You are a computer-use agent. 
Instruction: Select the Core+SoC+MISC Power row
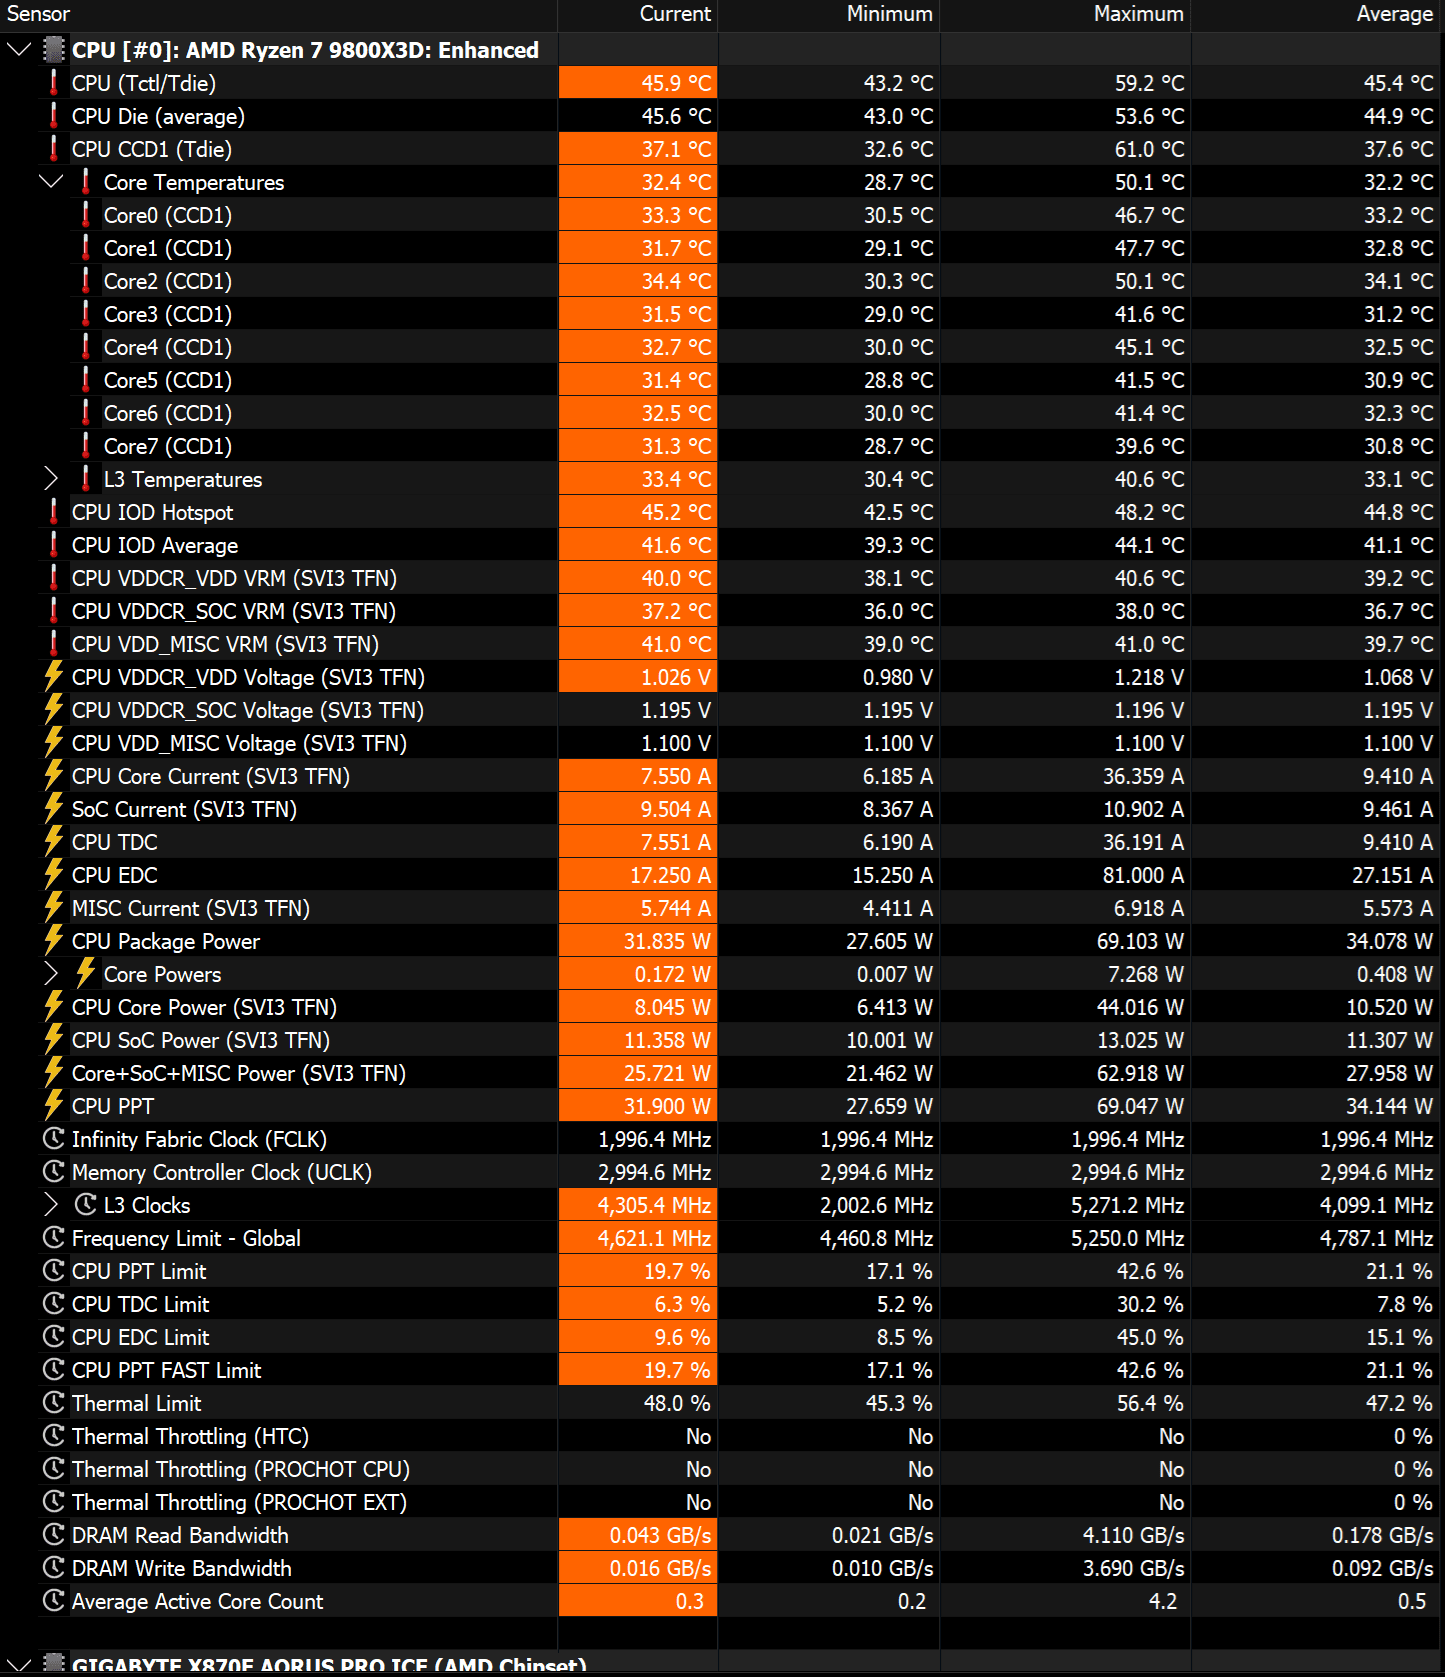[722, 1073]
